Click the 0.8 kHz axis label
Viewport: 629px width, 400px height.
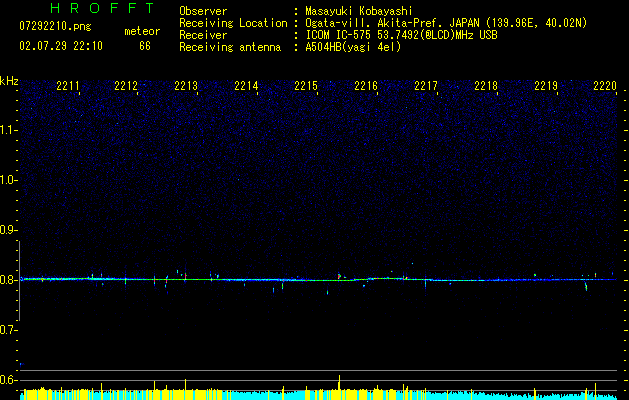click(x=9, y=280)
